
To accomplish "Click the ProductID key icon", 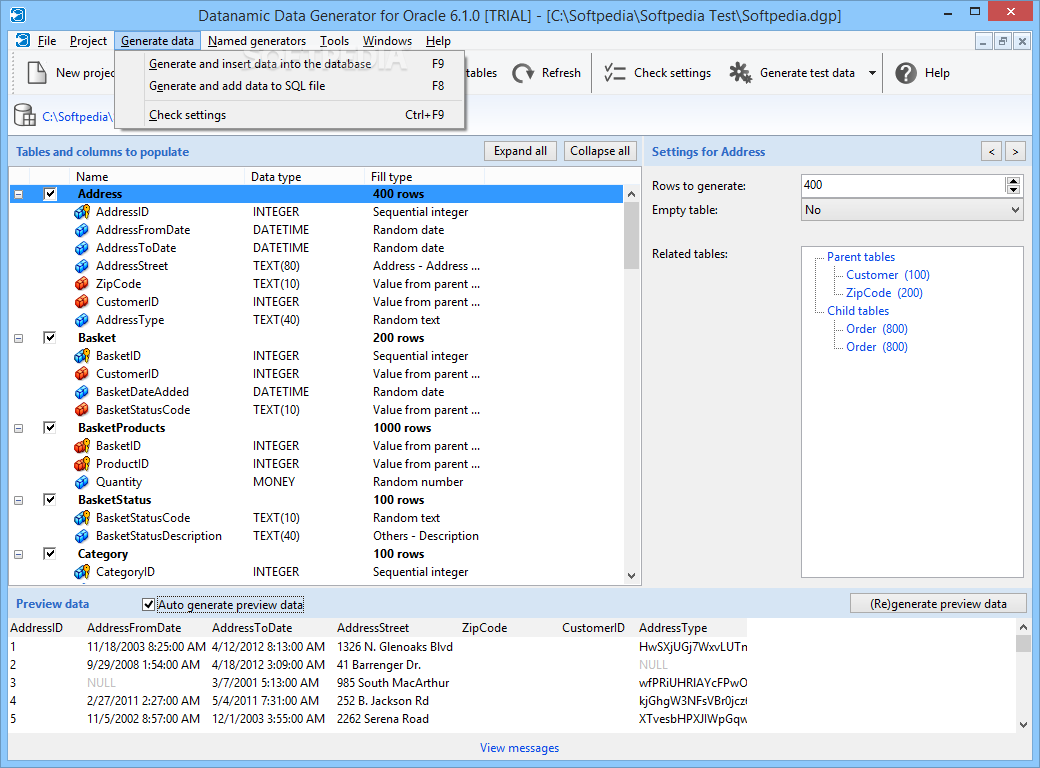I will pyautogui.click(x=82, y=464).
